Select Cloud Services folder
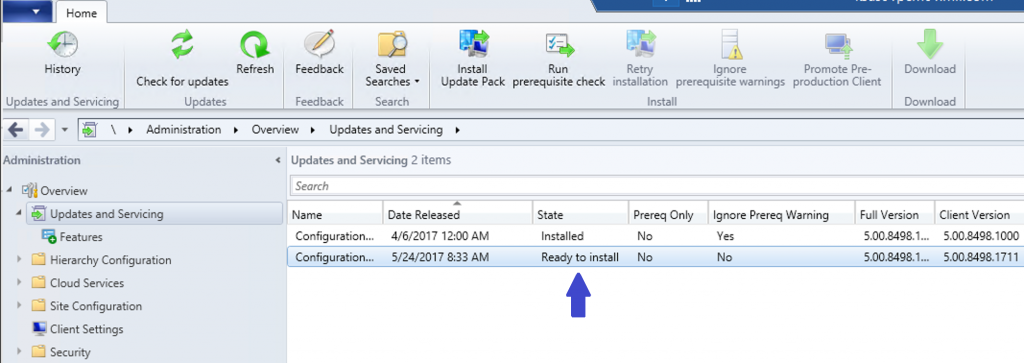Viewport: 1024px width, 363px height. click(87, 283)
